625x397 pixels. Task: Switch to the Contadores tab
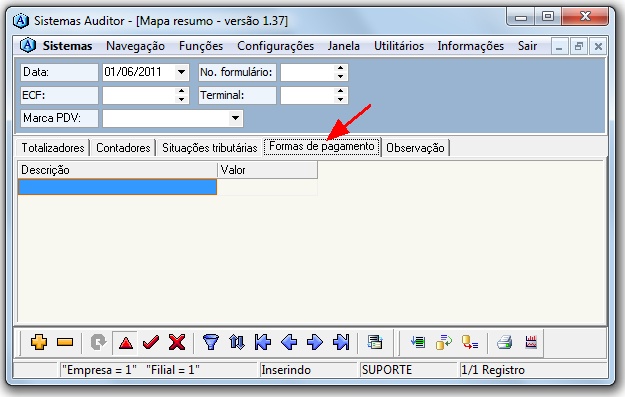(123, 148)
